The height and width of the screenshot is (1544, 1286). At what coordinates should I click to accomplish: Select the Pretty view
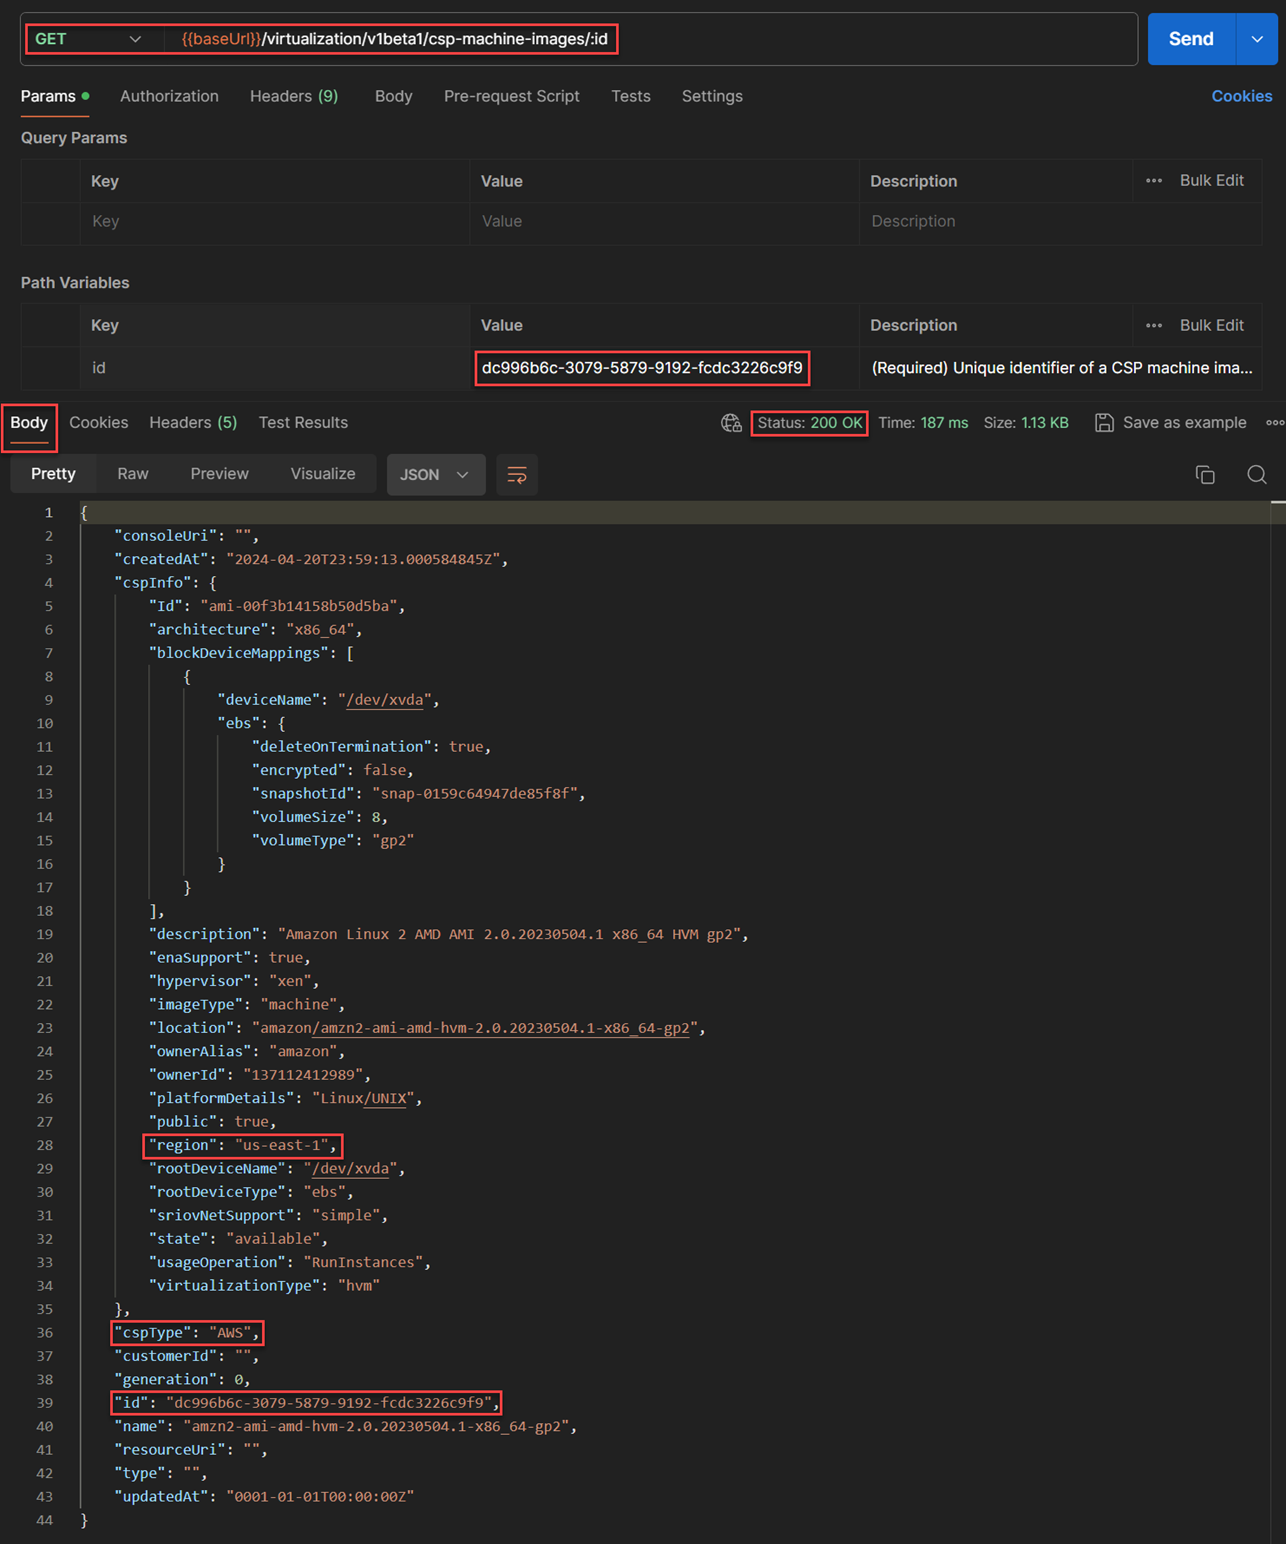(x=53, y=474)
